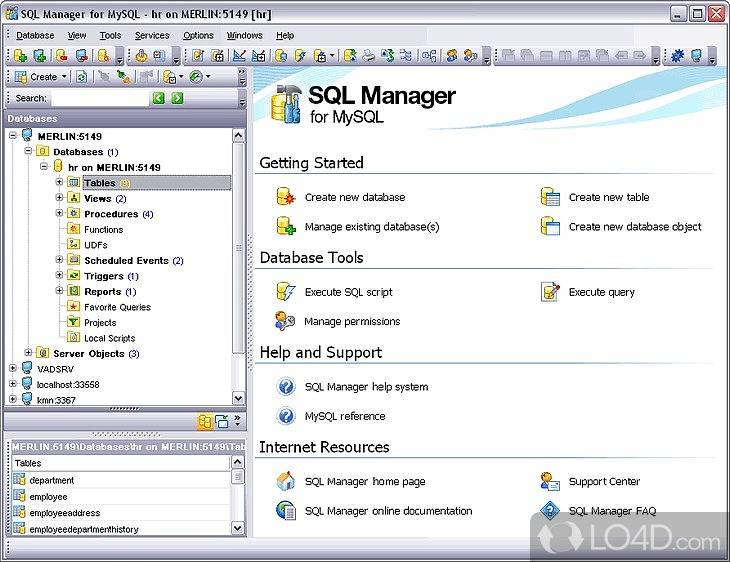
Task: Click the Create new table icon
Action: (x=550, y=197)
